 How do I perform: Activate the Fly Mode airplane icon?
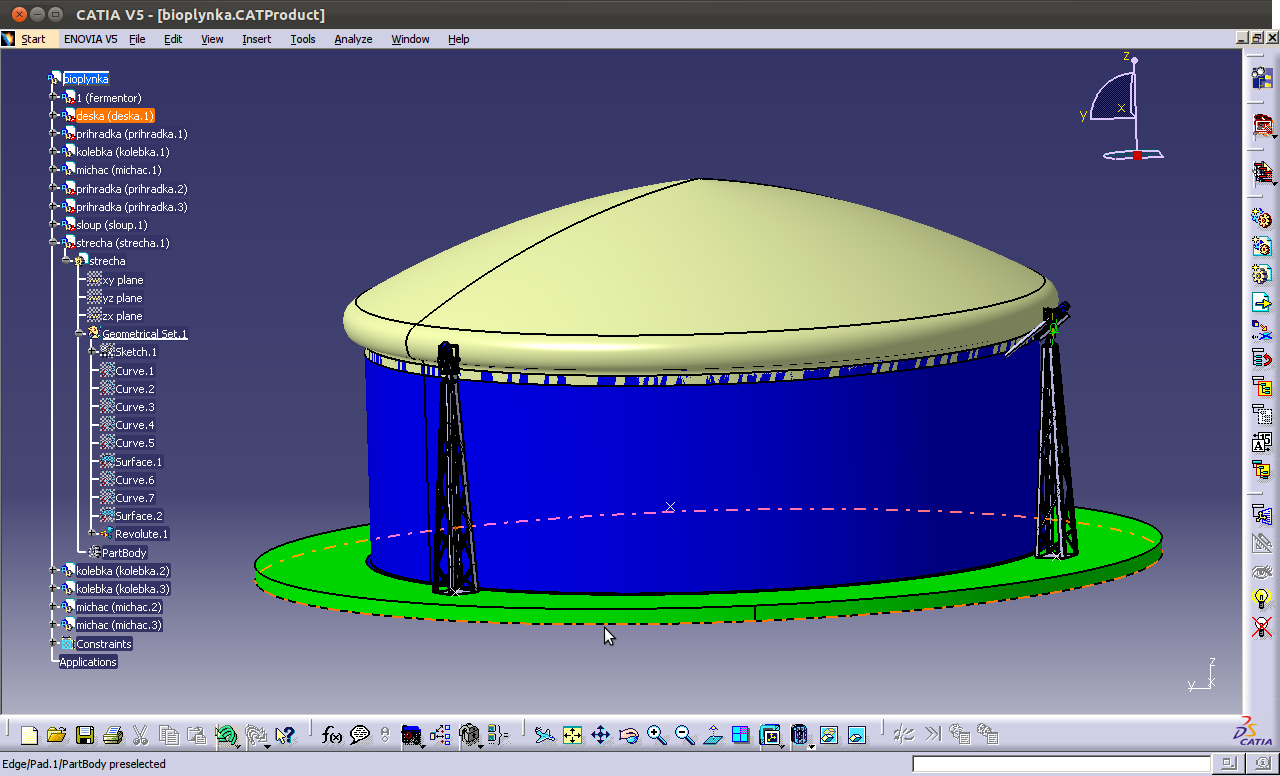coord(544,736)
